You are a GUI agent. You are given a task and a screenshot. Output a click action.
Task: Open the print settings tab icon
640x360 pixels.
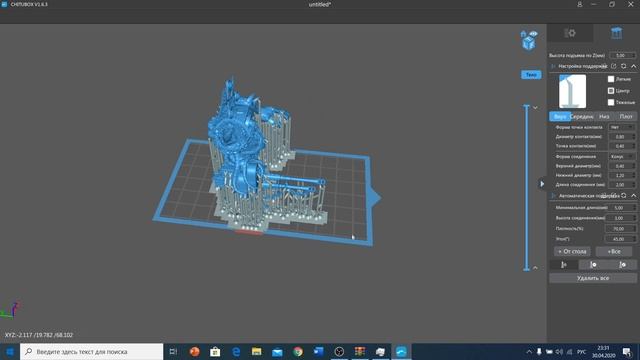pos(570,33)
